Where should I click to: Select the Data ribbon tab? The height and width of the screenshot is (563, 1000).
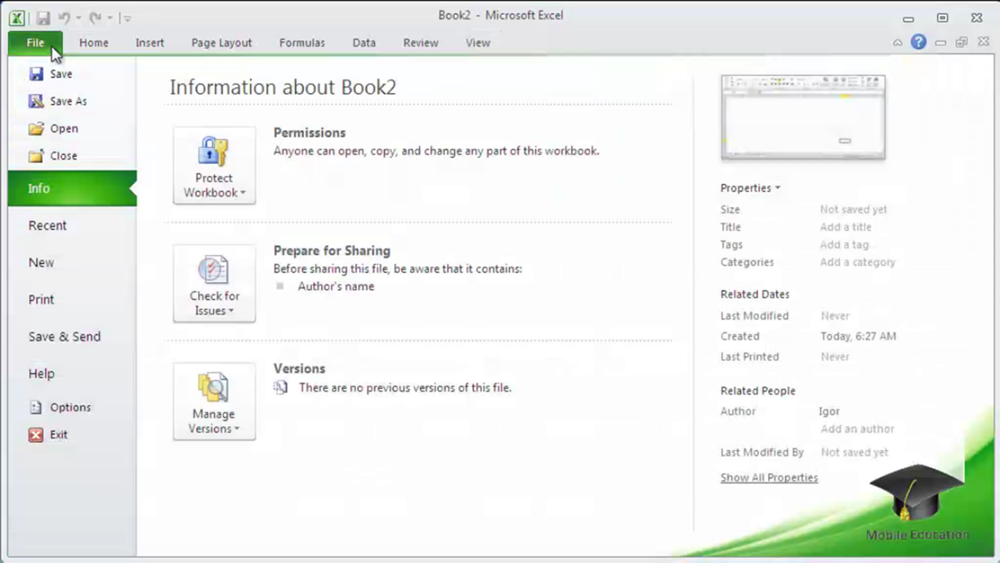tap(364, 43)
